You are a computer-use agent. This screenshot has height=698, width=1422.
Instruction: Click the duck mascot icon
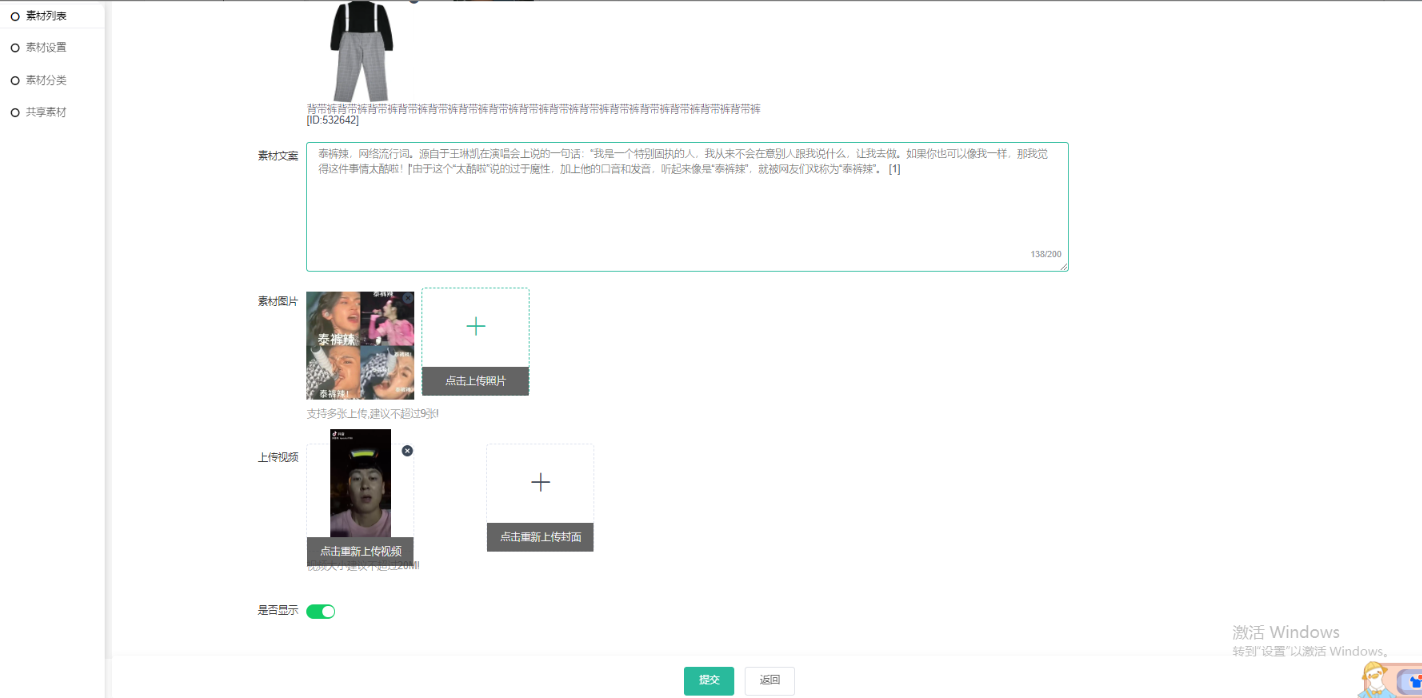pos(1376,682)
